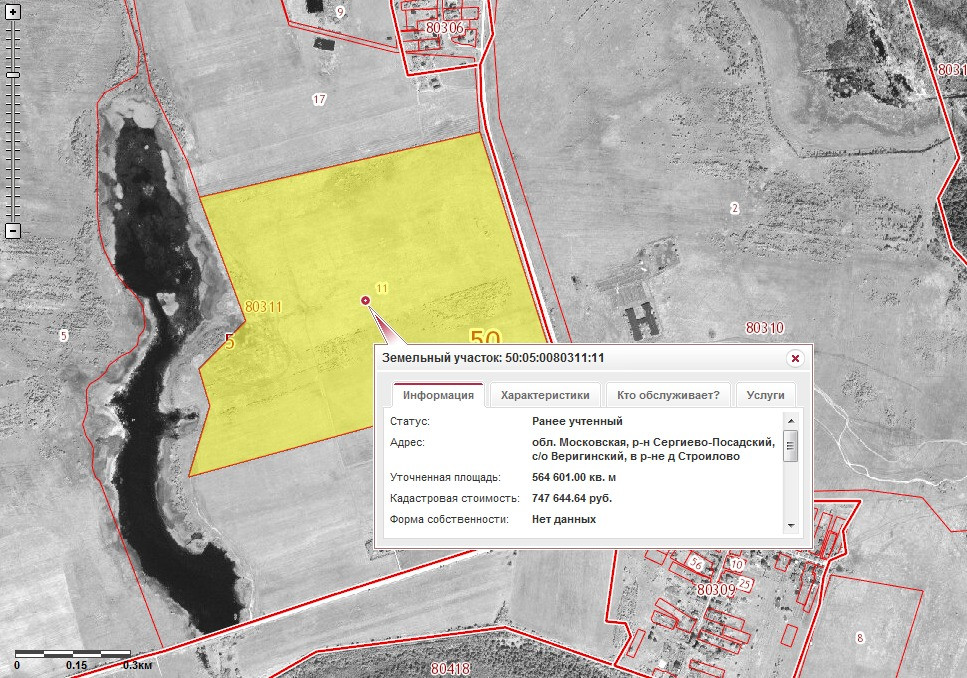Open the Услуги tab
967x678 pixels.
pyautogui.click(x=766, y=394)
